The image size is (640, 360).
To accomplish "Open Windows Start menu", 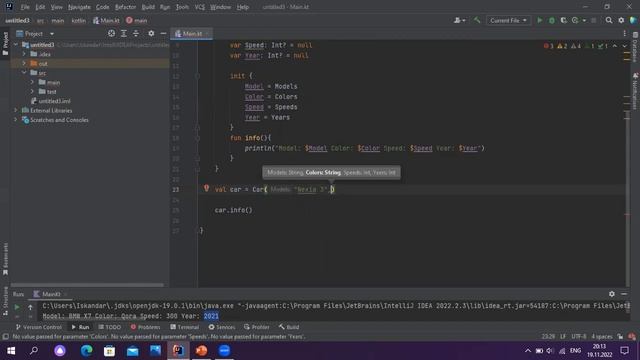I will pyautogui.click(x=11, y=351).
